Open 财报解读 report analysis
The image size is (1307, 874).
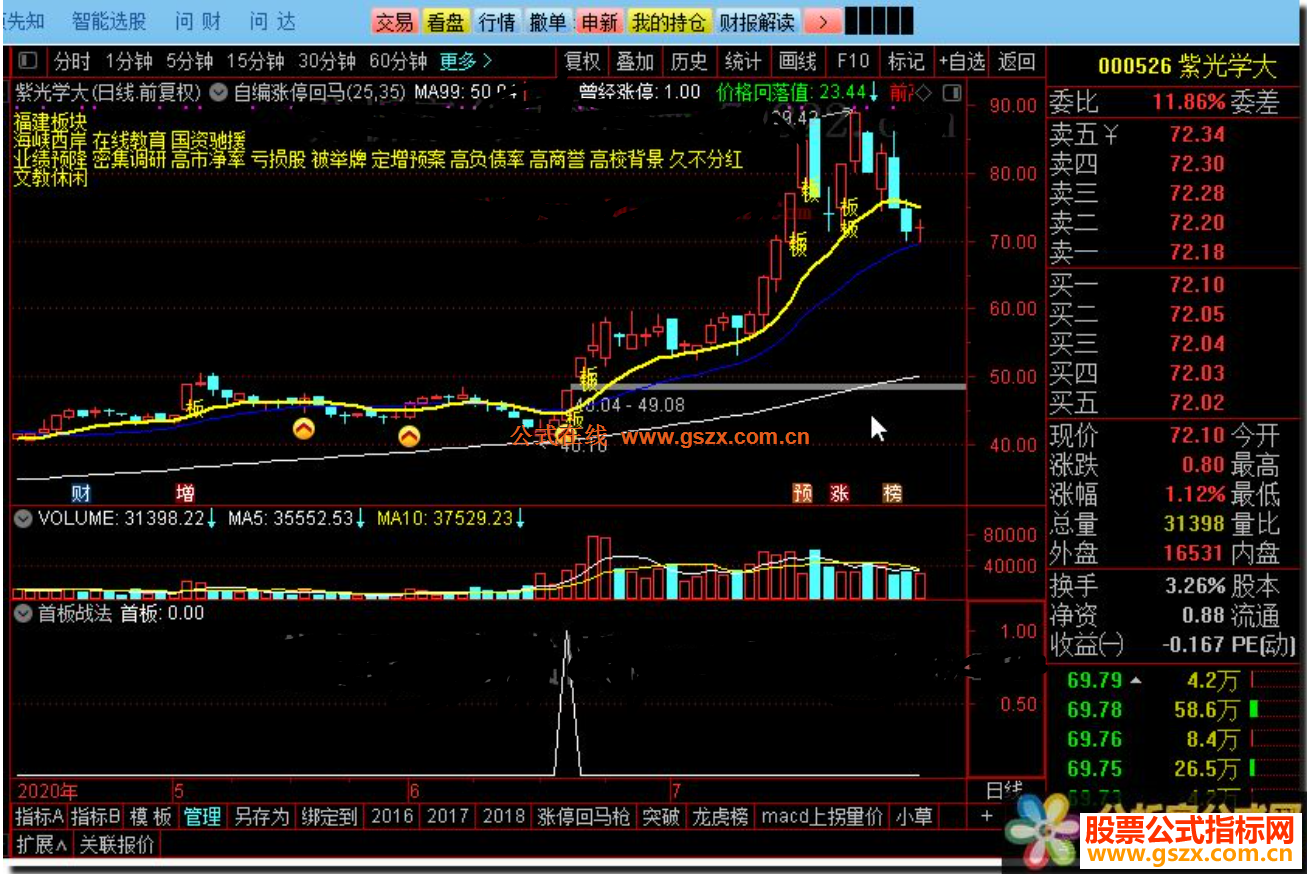click(758, 21)
